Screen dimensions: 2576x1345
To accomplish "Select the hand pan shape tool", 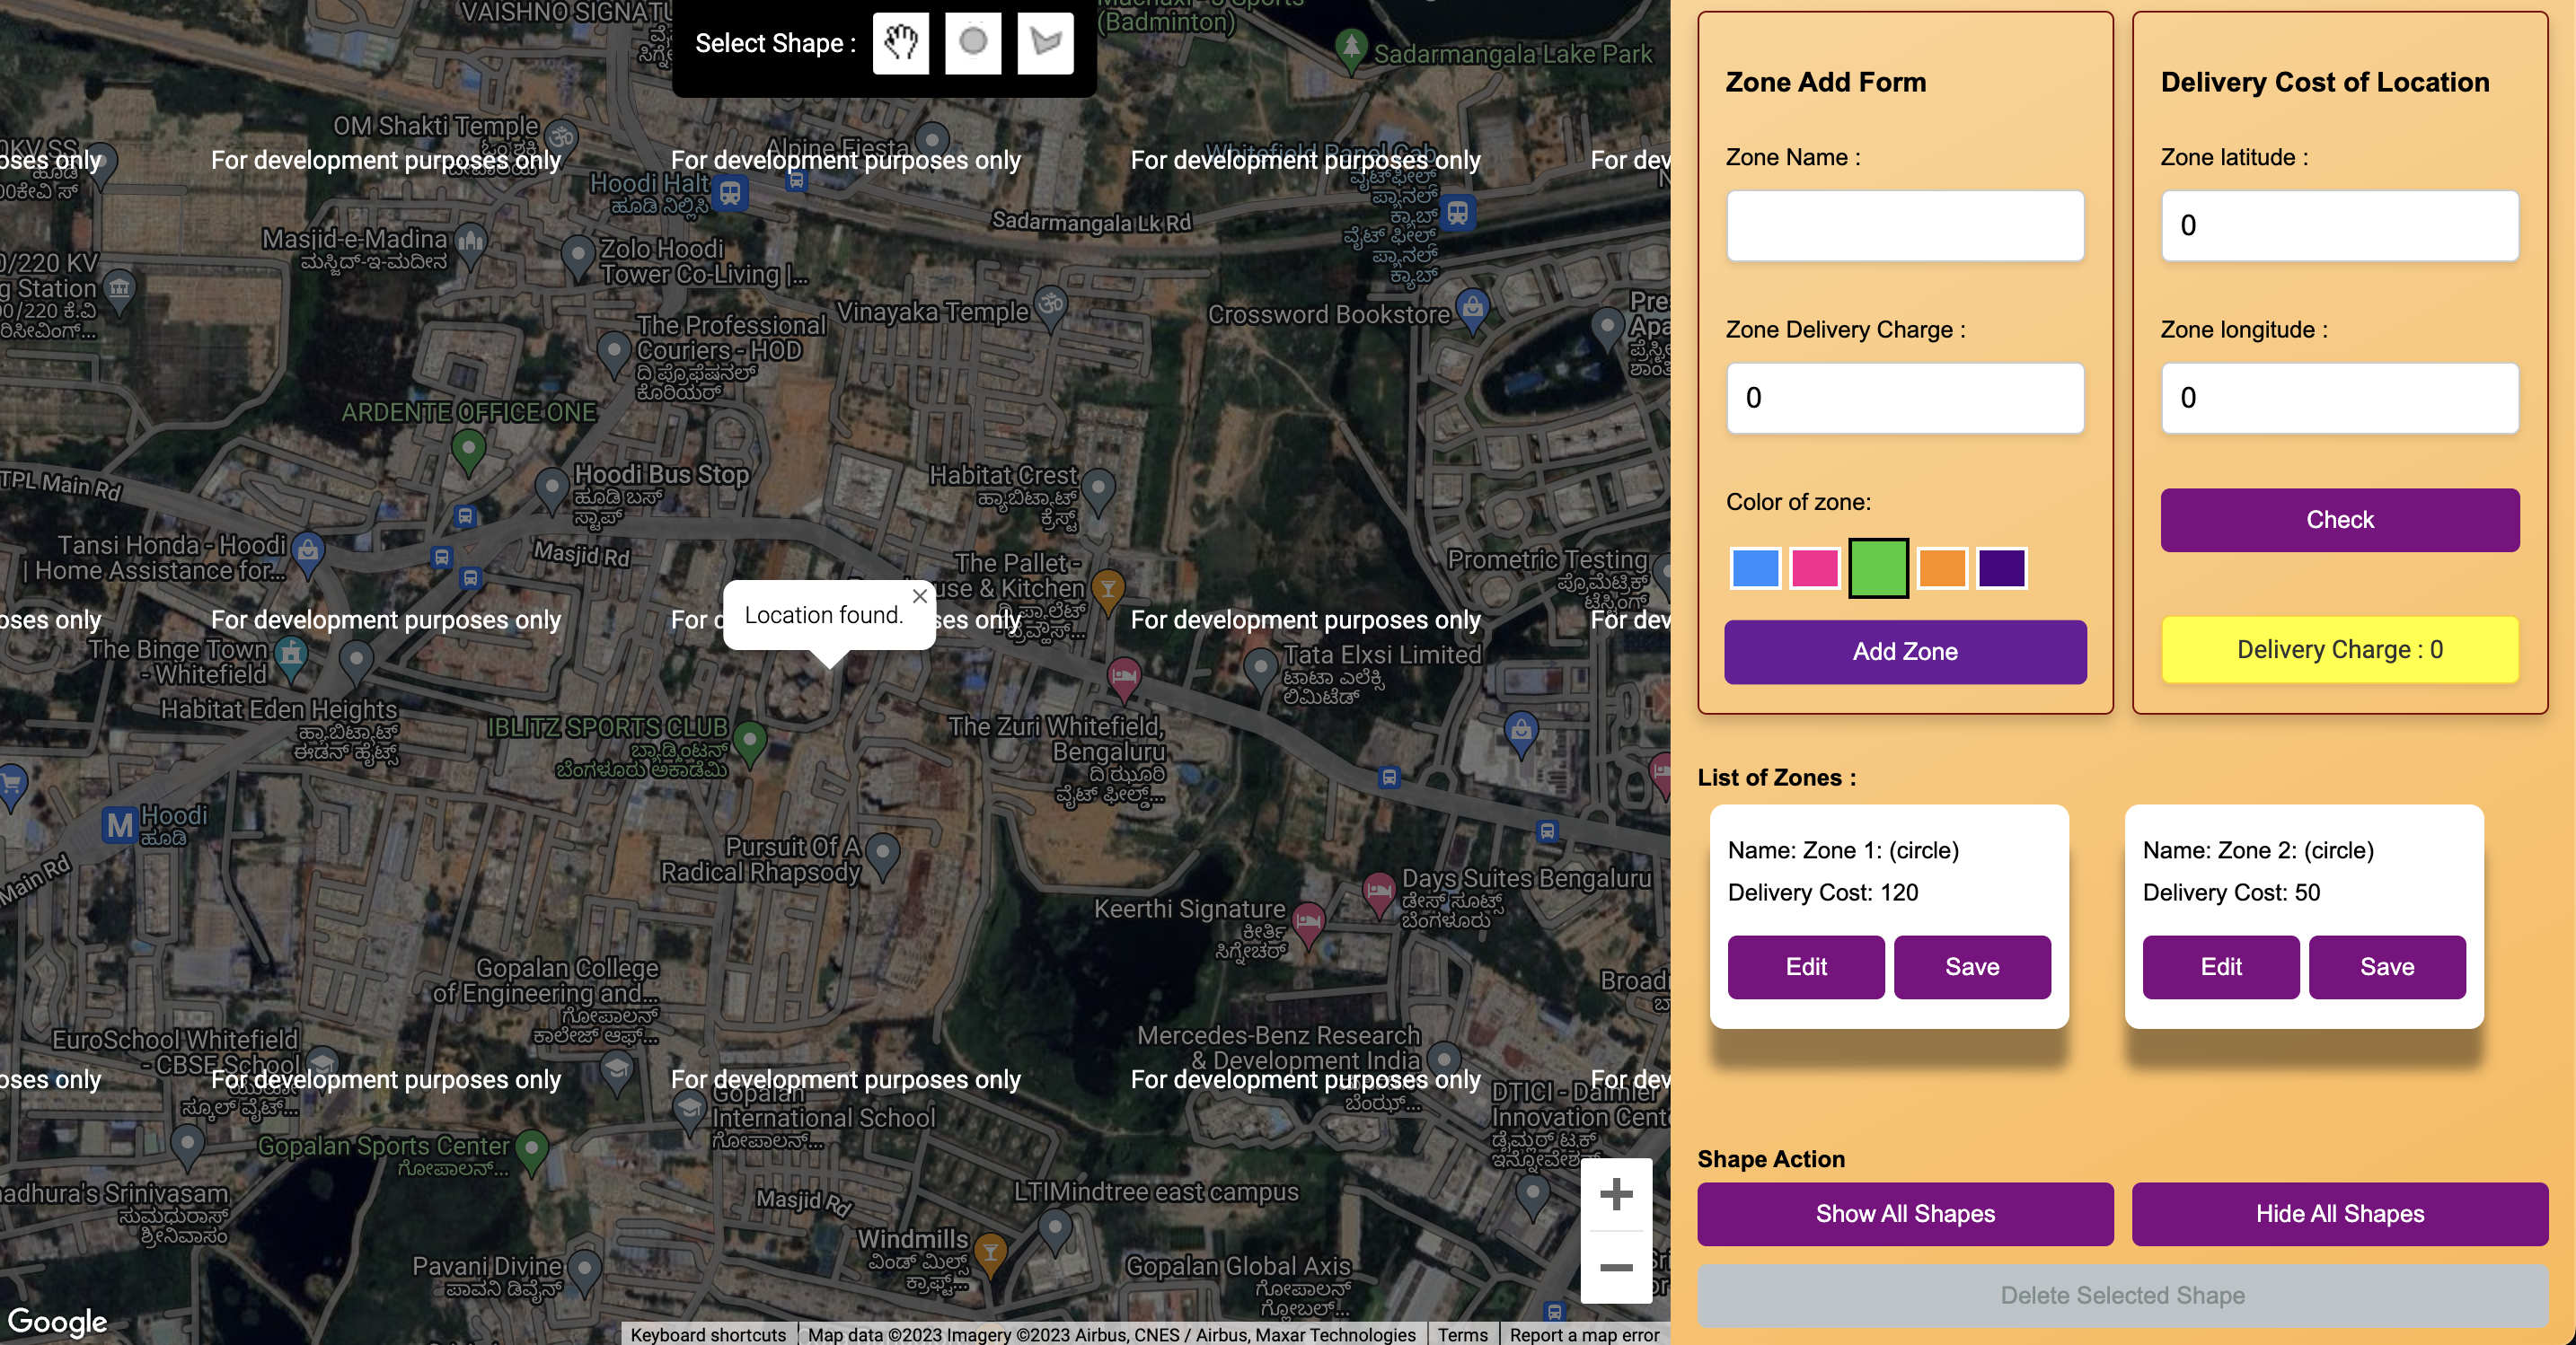I will pos(900,43).
